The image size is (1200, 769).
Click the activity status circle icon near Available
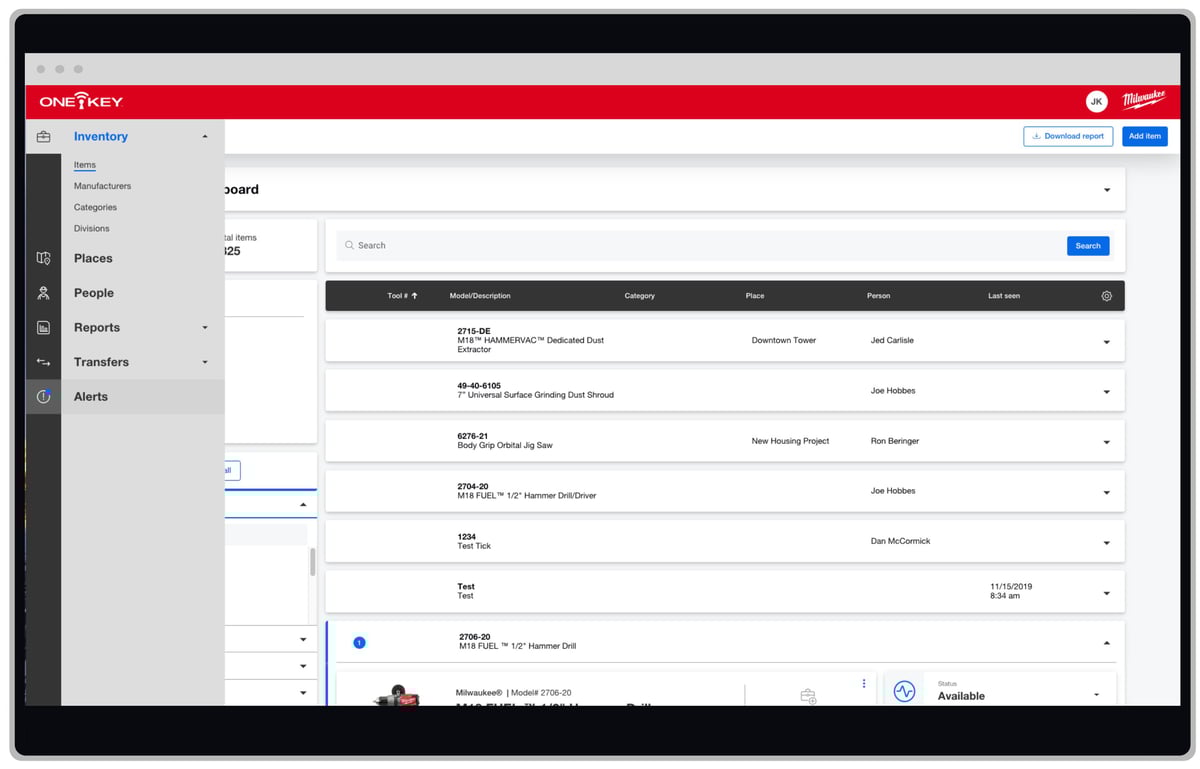click(x=904, y=691)
